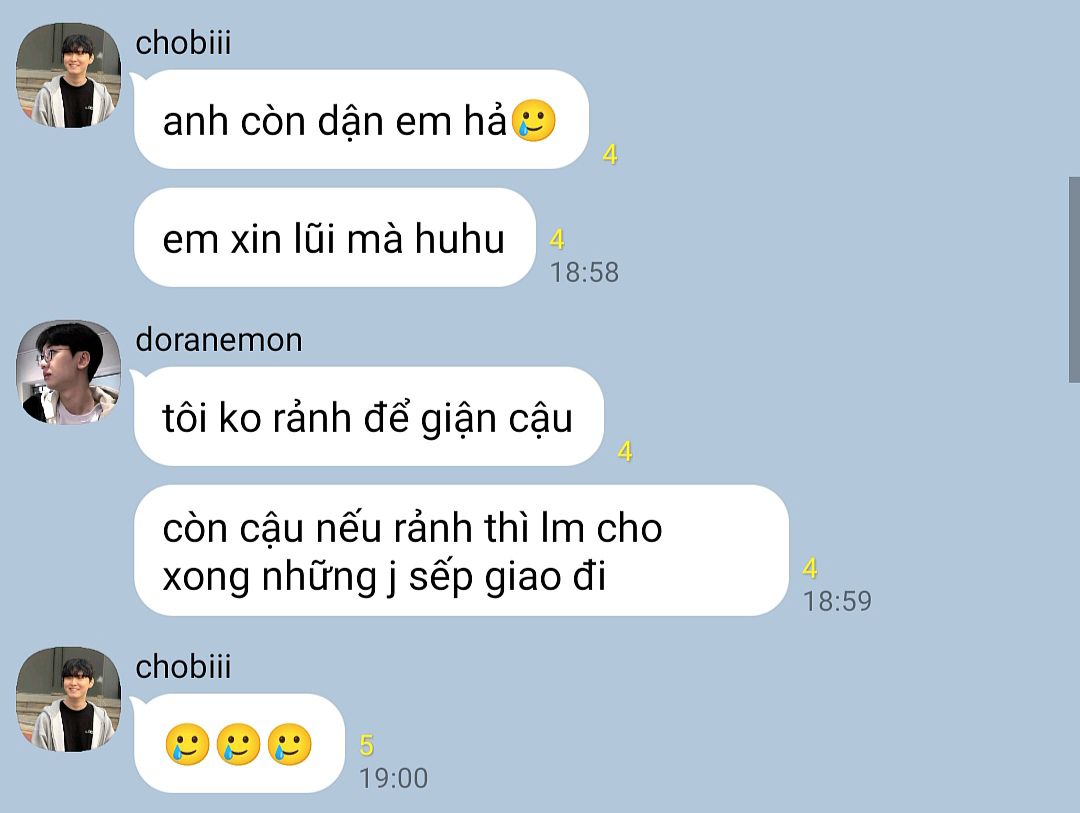
Task: Click the crying emoji in first message
Action: pyautogui.click(x=534, y=121)
